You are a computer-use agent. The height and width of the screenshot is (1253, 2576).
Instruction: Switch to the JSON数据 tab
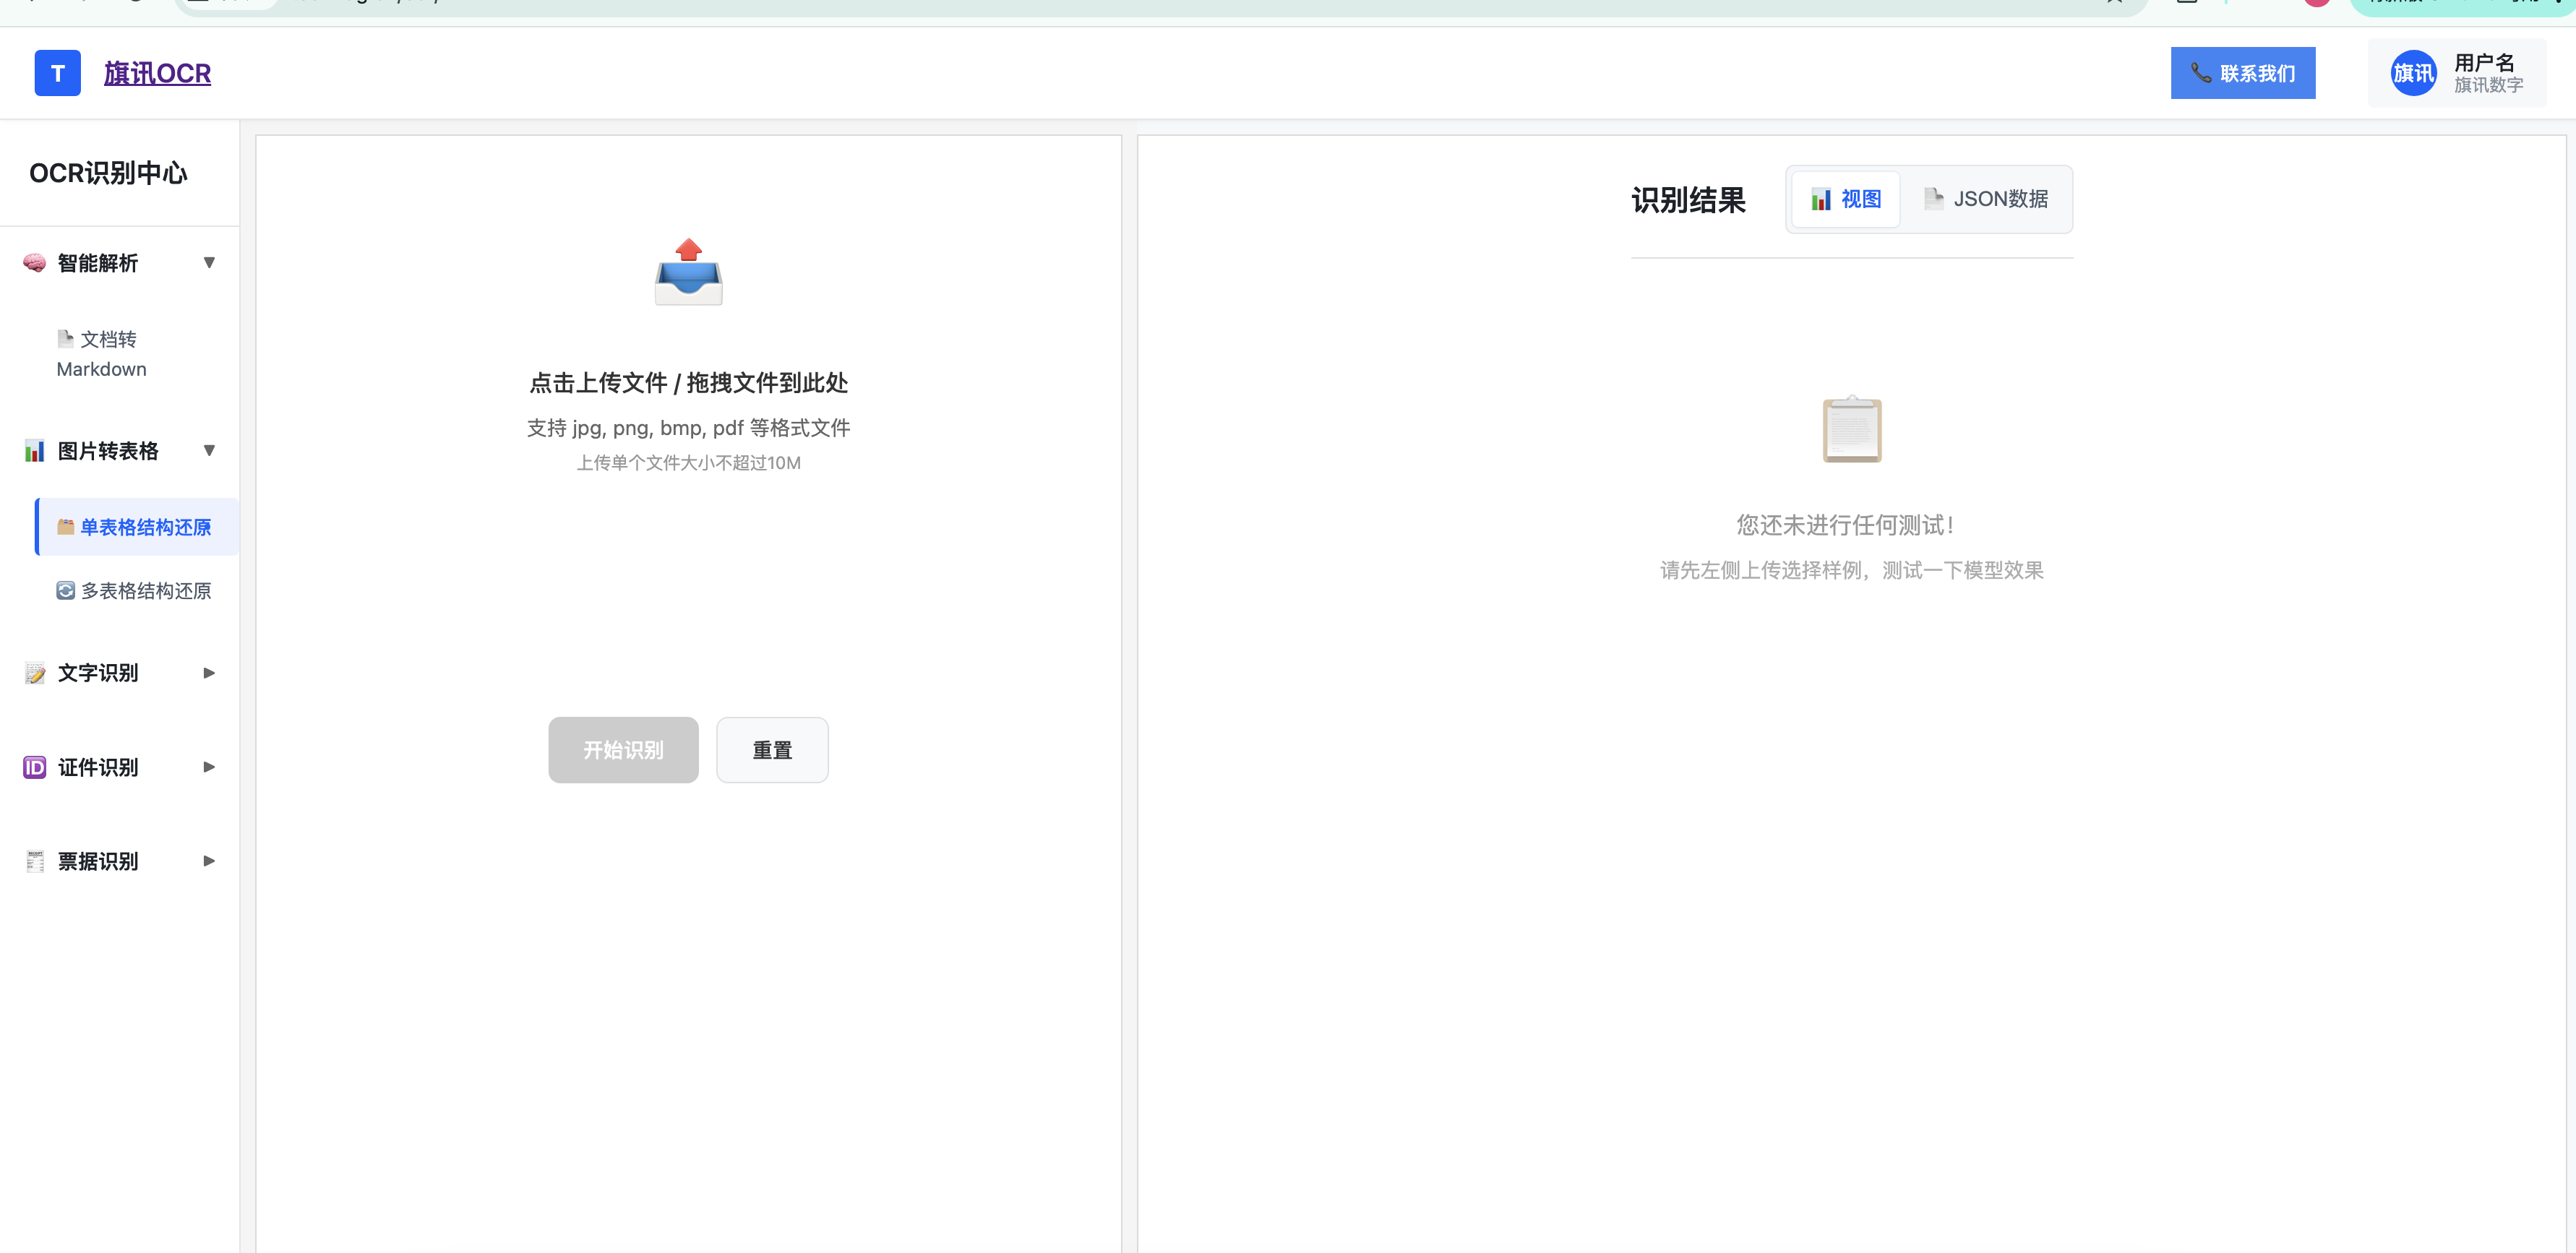coord(1986,199)
